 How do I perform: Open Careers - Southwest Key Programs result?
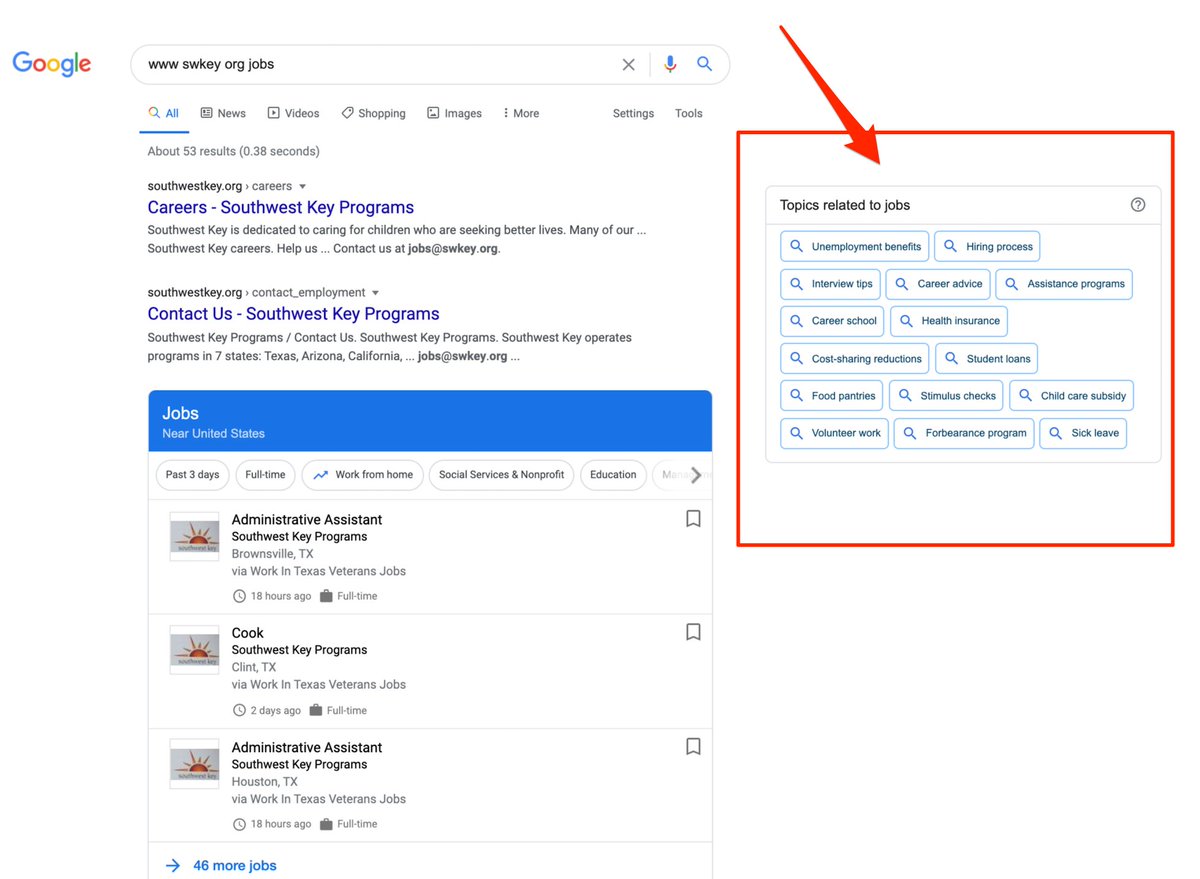click(x=281, y=207)
